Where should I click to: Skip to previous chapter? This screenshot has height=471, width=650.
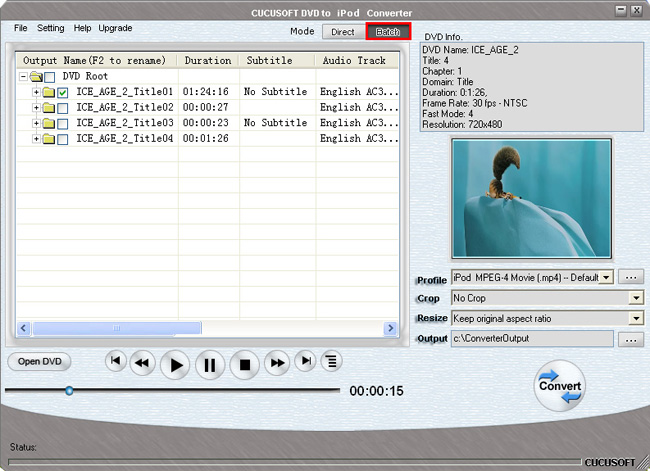point(116,361)
